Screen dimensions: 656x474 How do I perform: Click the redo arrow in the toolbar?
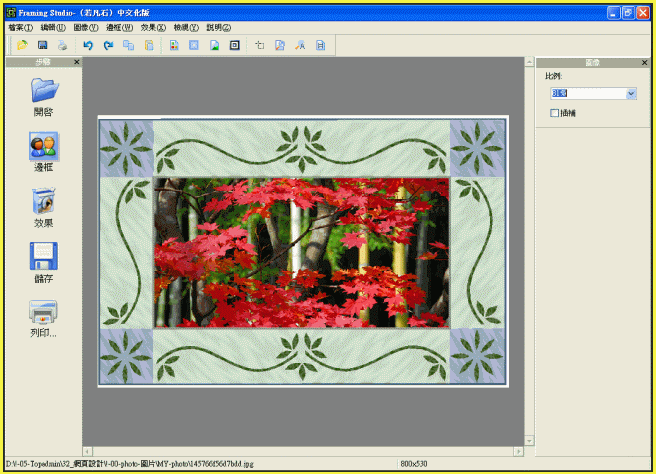tap(108, 45)
